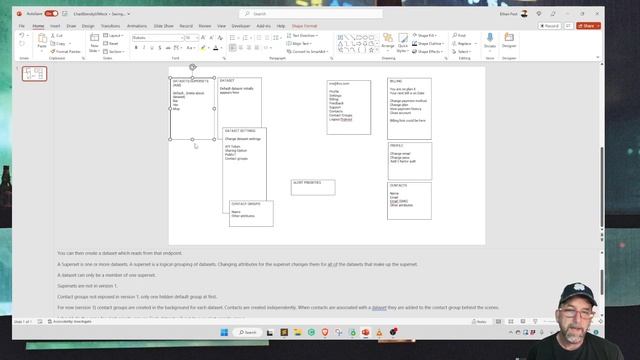Click Convert to SmartArt
640x360 pixels.
click(307, 51)
